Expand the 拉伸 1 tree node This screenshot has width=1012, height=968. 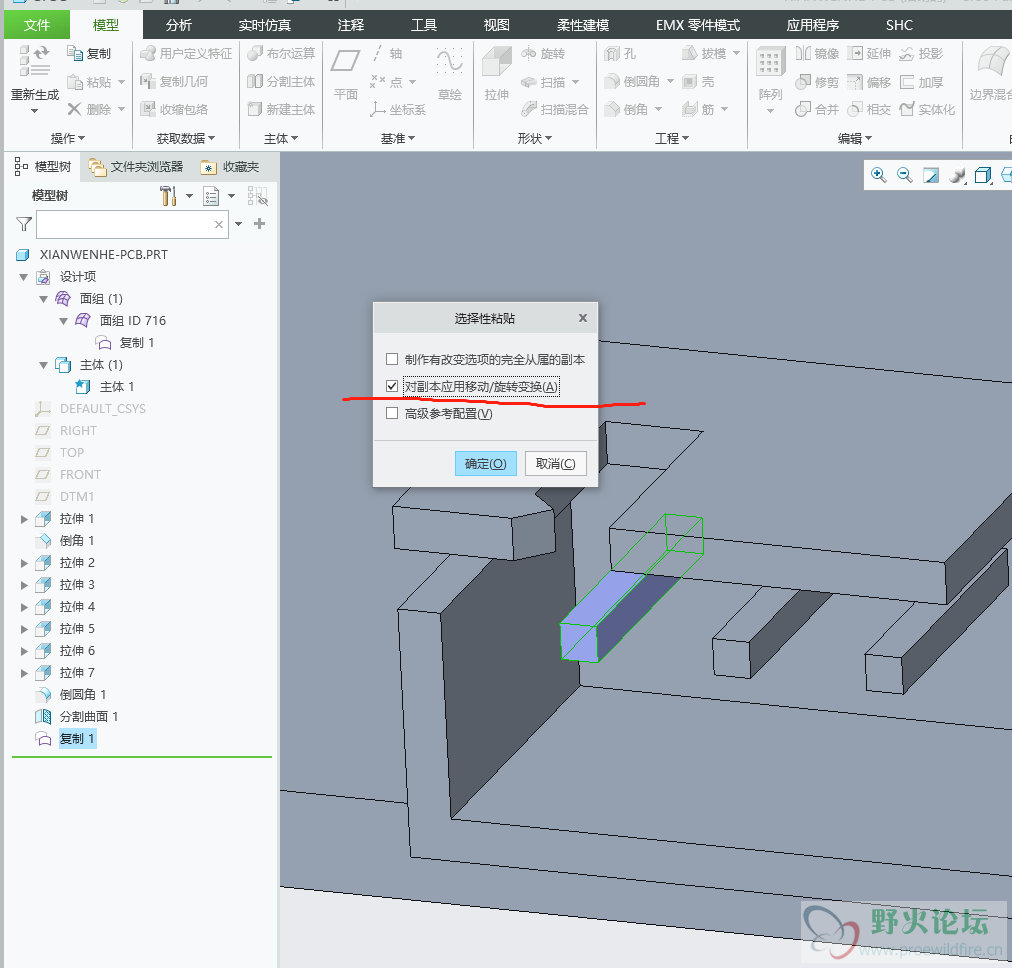click(24, 519)
